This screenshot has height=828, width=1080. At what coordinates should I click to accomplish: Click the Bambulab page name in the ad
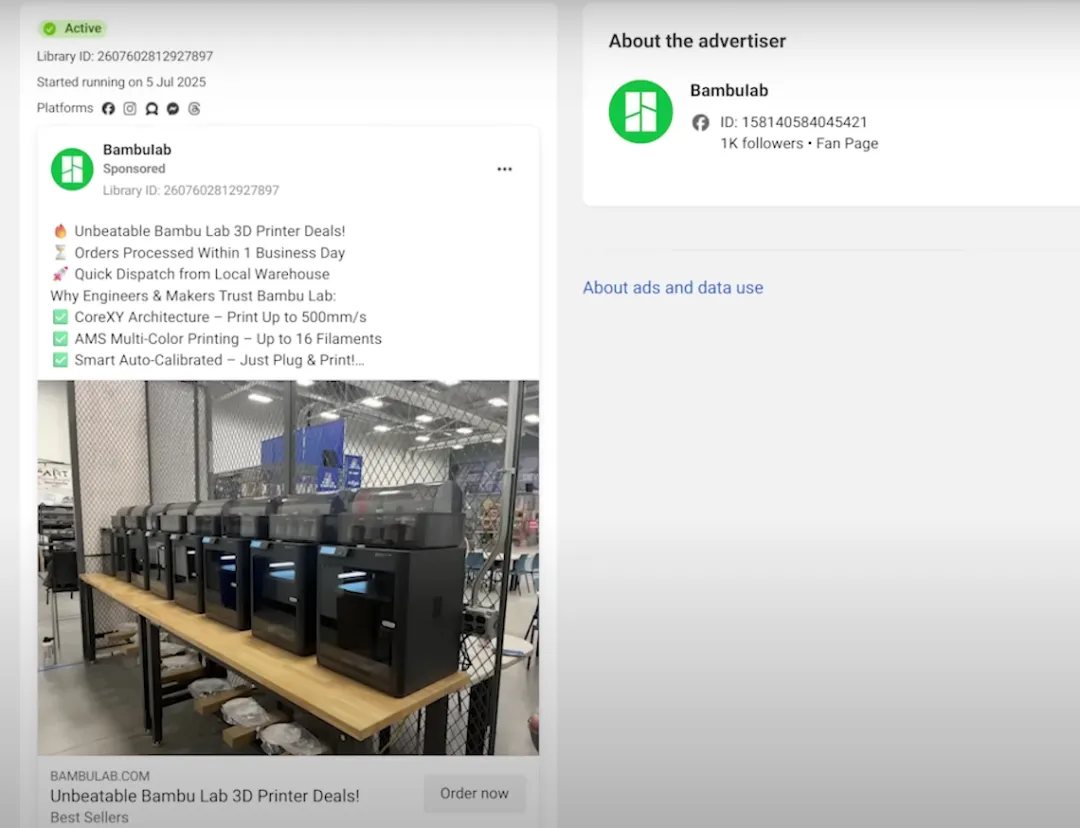[137, 149]
